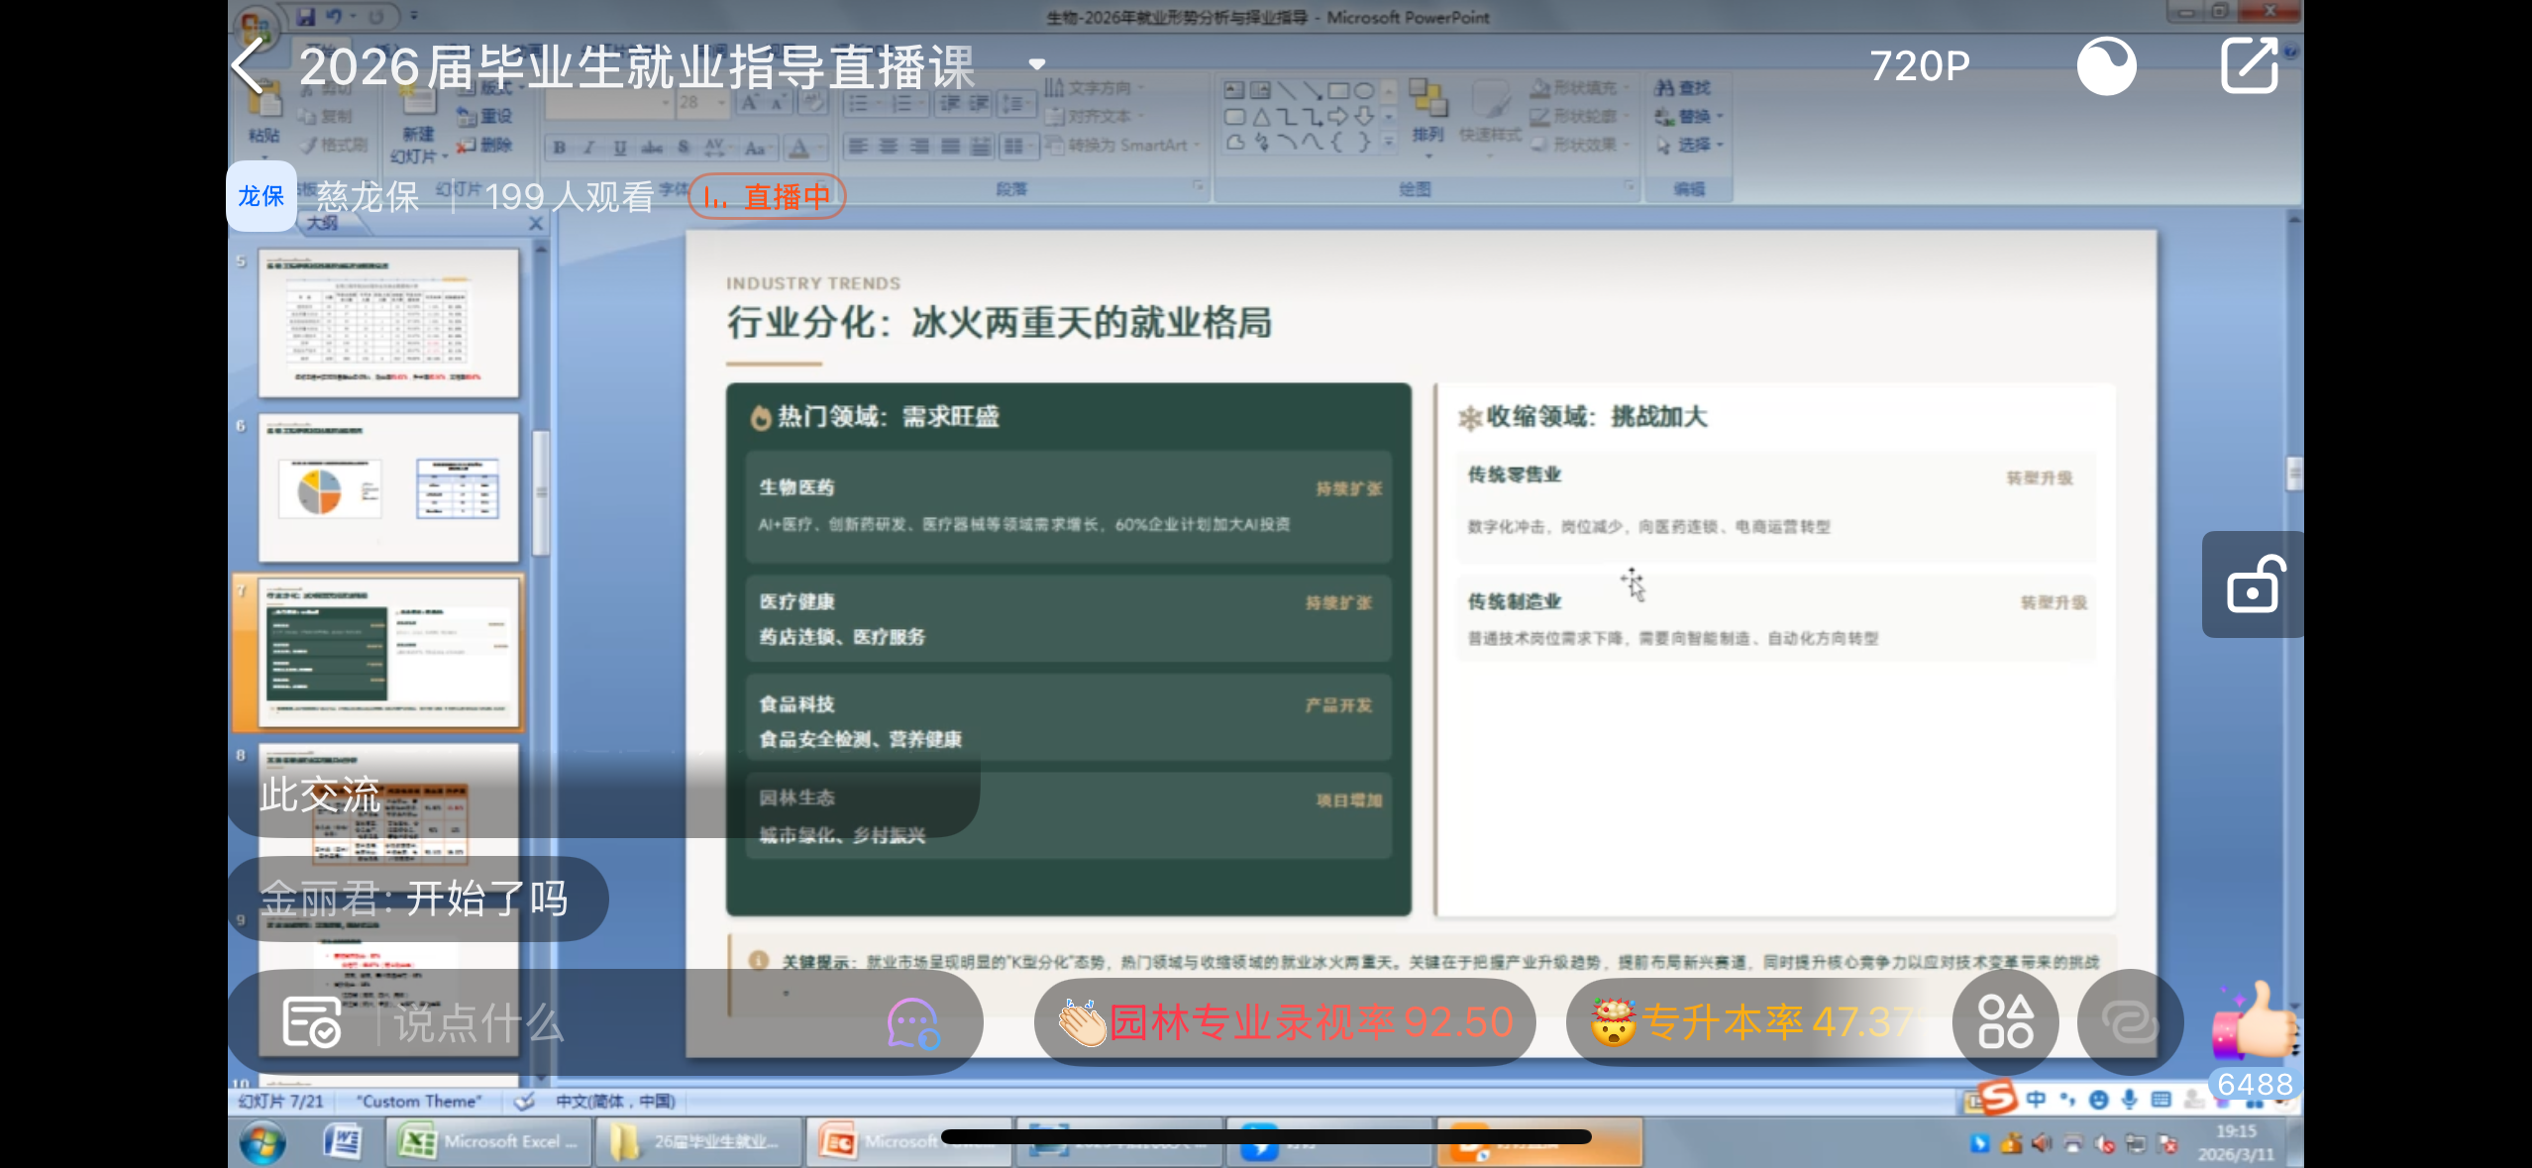
Task: Tap the circular theme mode icon
Action: click(2106, 66)
